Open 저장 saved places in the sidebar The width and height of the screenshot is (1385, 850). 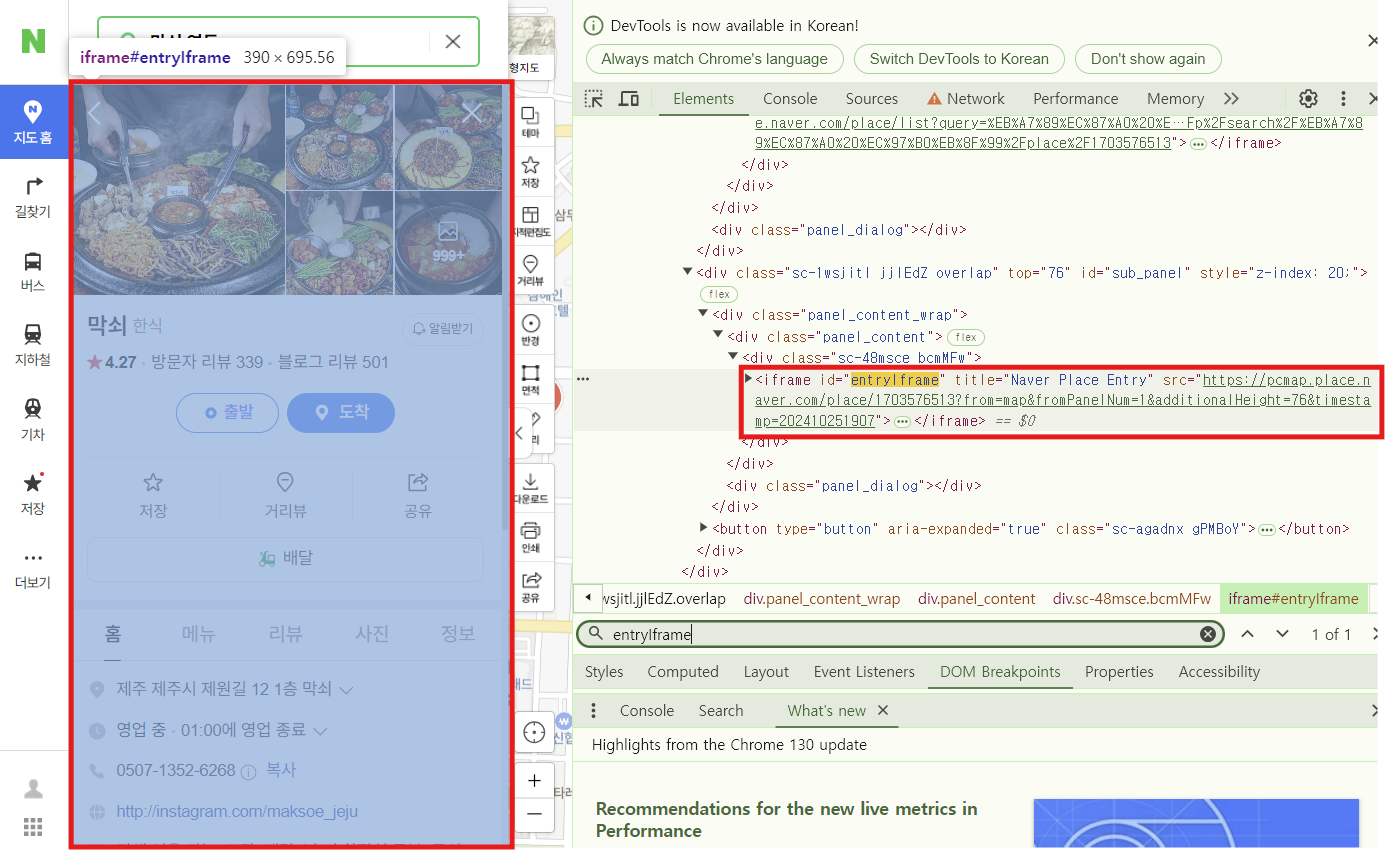(x=33, y=493)
